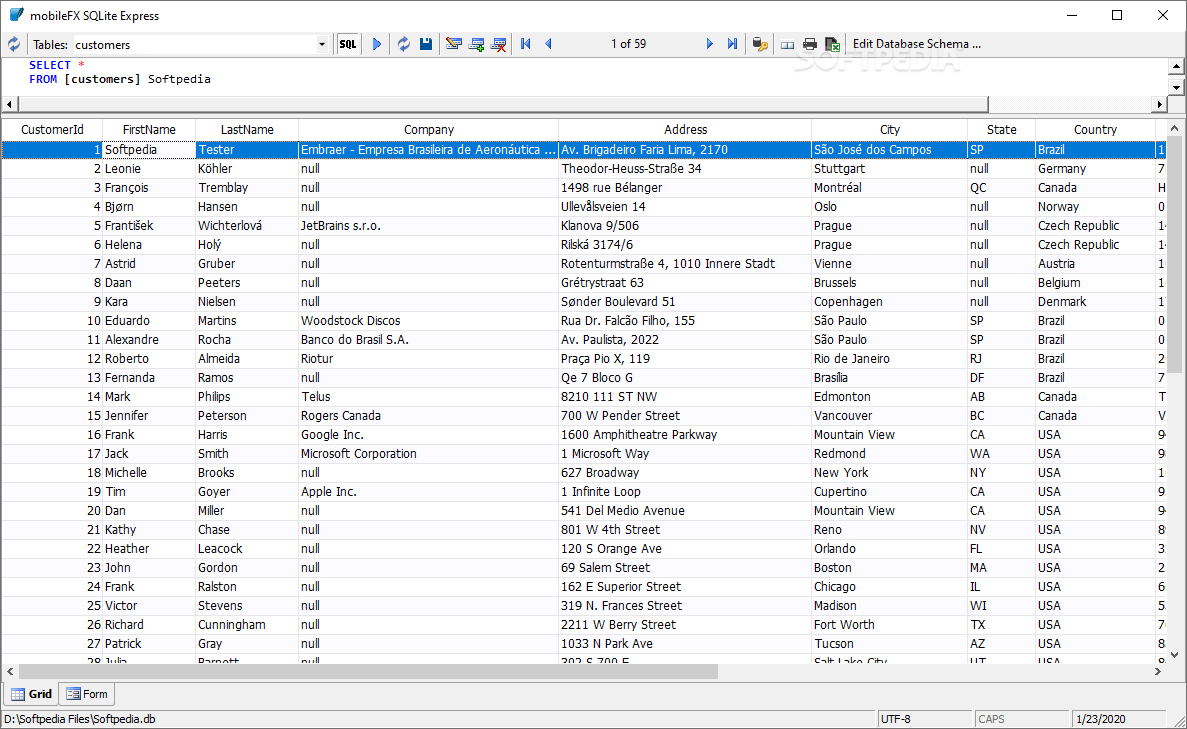
Task: Click the printer icon
Action: coord(810,44)
